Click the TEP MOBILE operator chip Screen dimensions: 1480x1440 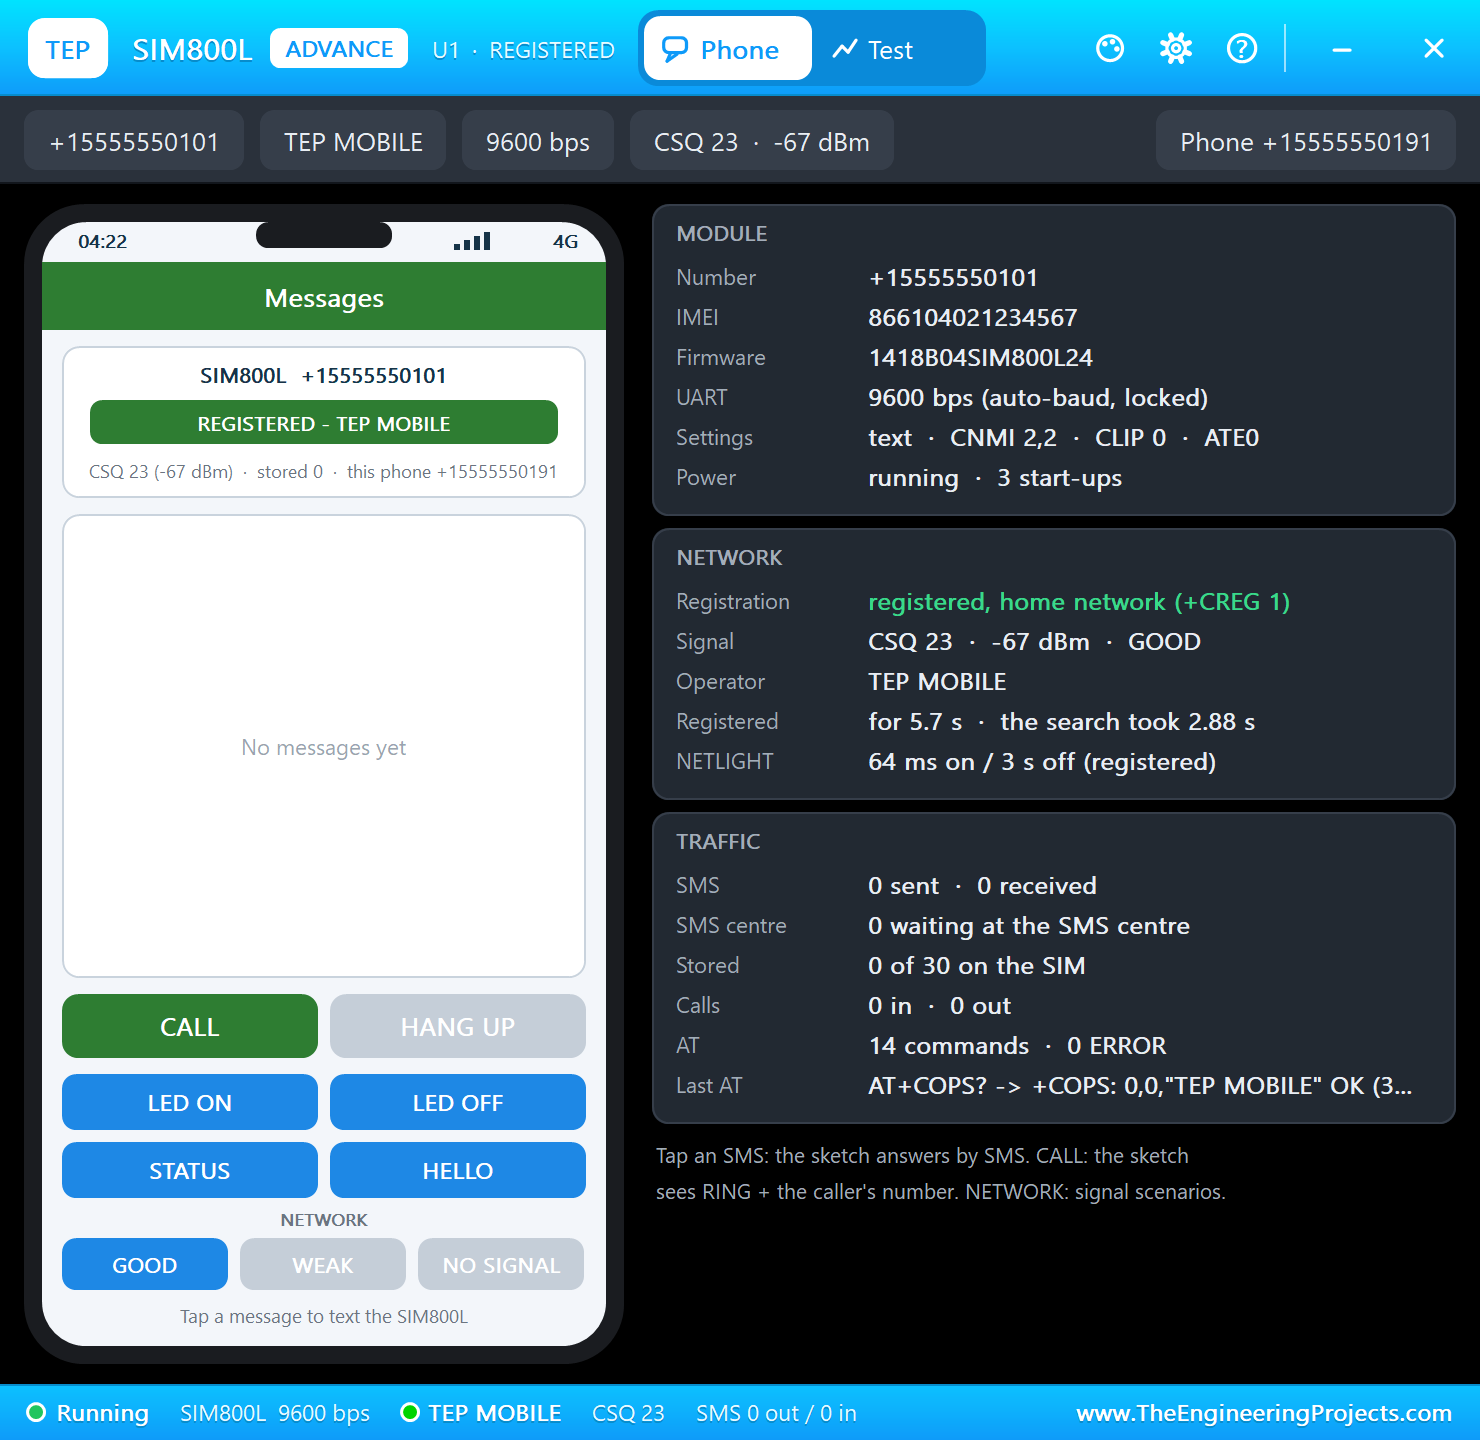point(353,140)
